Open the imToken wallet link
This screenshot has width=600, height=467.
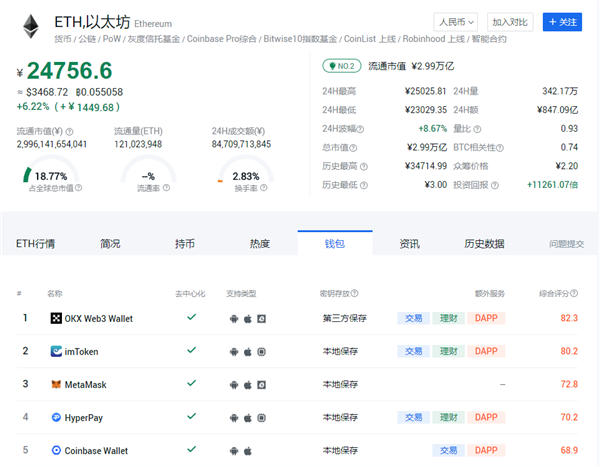[x=81, y=351]
